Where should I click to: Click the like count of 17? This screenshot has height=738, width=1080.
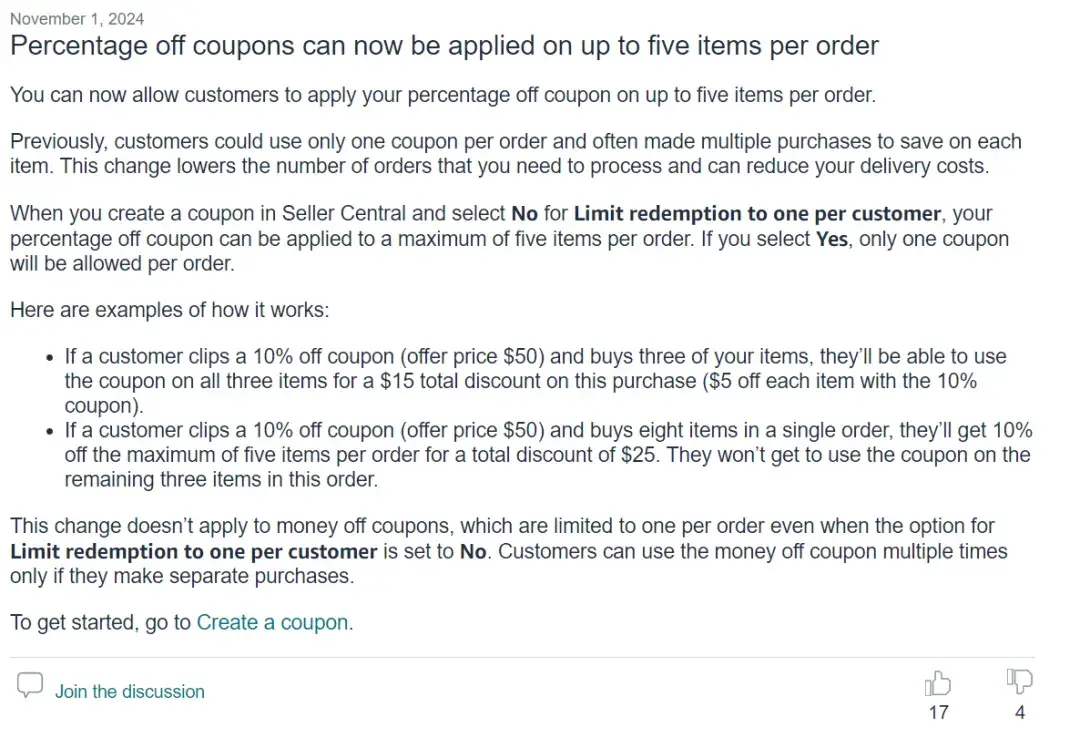[x=938, y=713]
